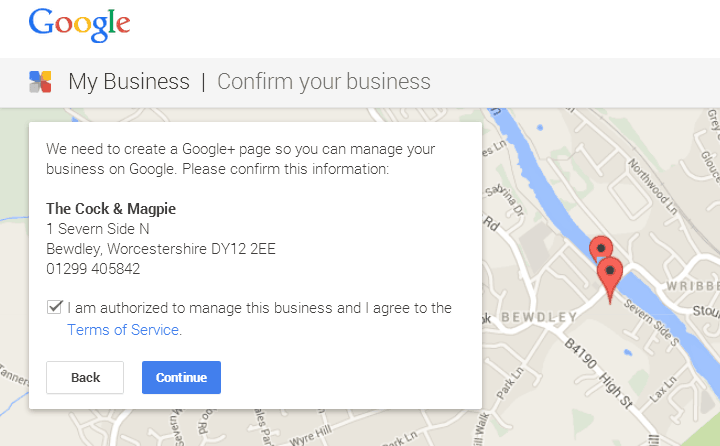Open the Terms of Service link

[x=123, y=330]
